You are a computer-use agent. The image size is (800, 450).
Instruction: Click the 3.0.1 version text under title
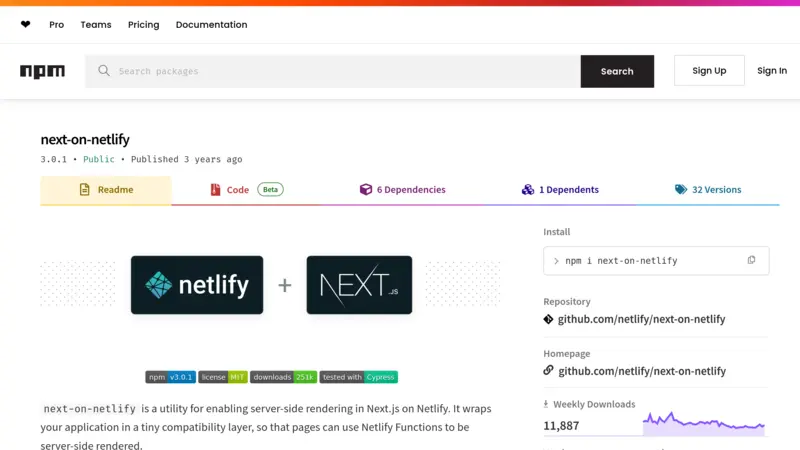tap(54, 159)
